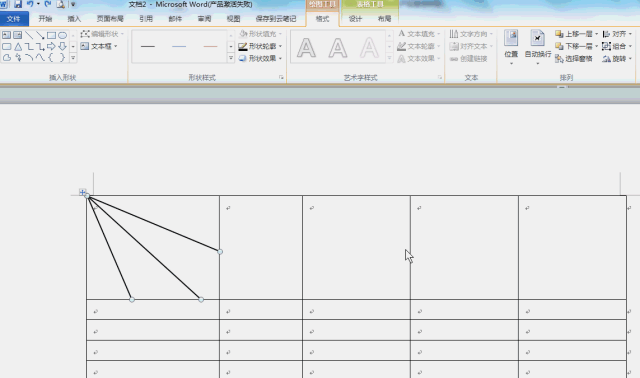Open 形状样式 dialog launcher
This screenshot has width=640, height=378.
click(x=281, y=77)
